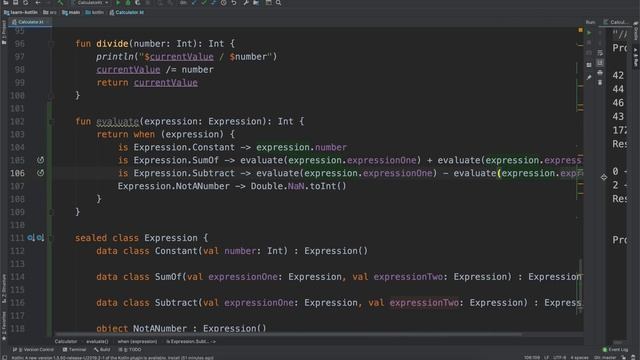Select the main folder breadcrumb
Image resolution: width=640 pixels, height=360 pixels.
tap(71, 12)
